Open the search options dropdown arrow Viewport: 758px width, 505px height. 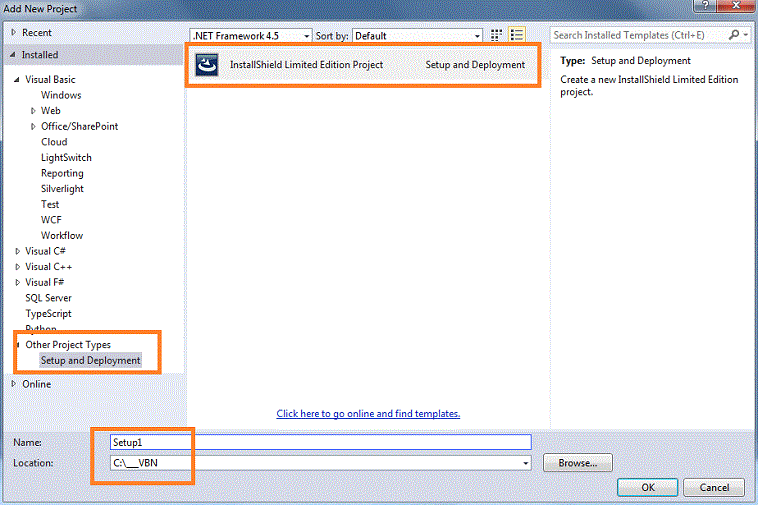pyautogui.click(x=746, y=35)
